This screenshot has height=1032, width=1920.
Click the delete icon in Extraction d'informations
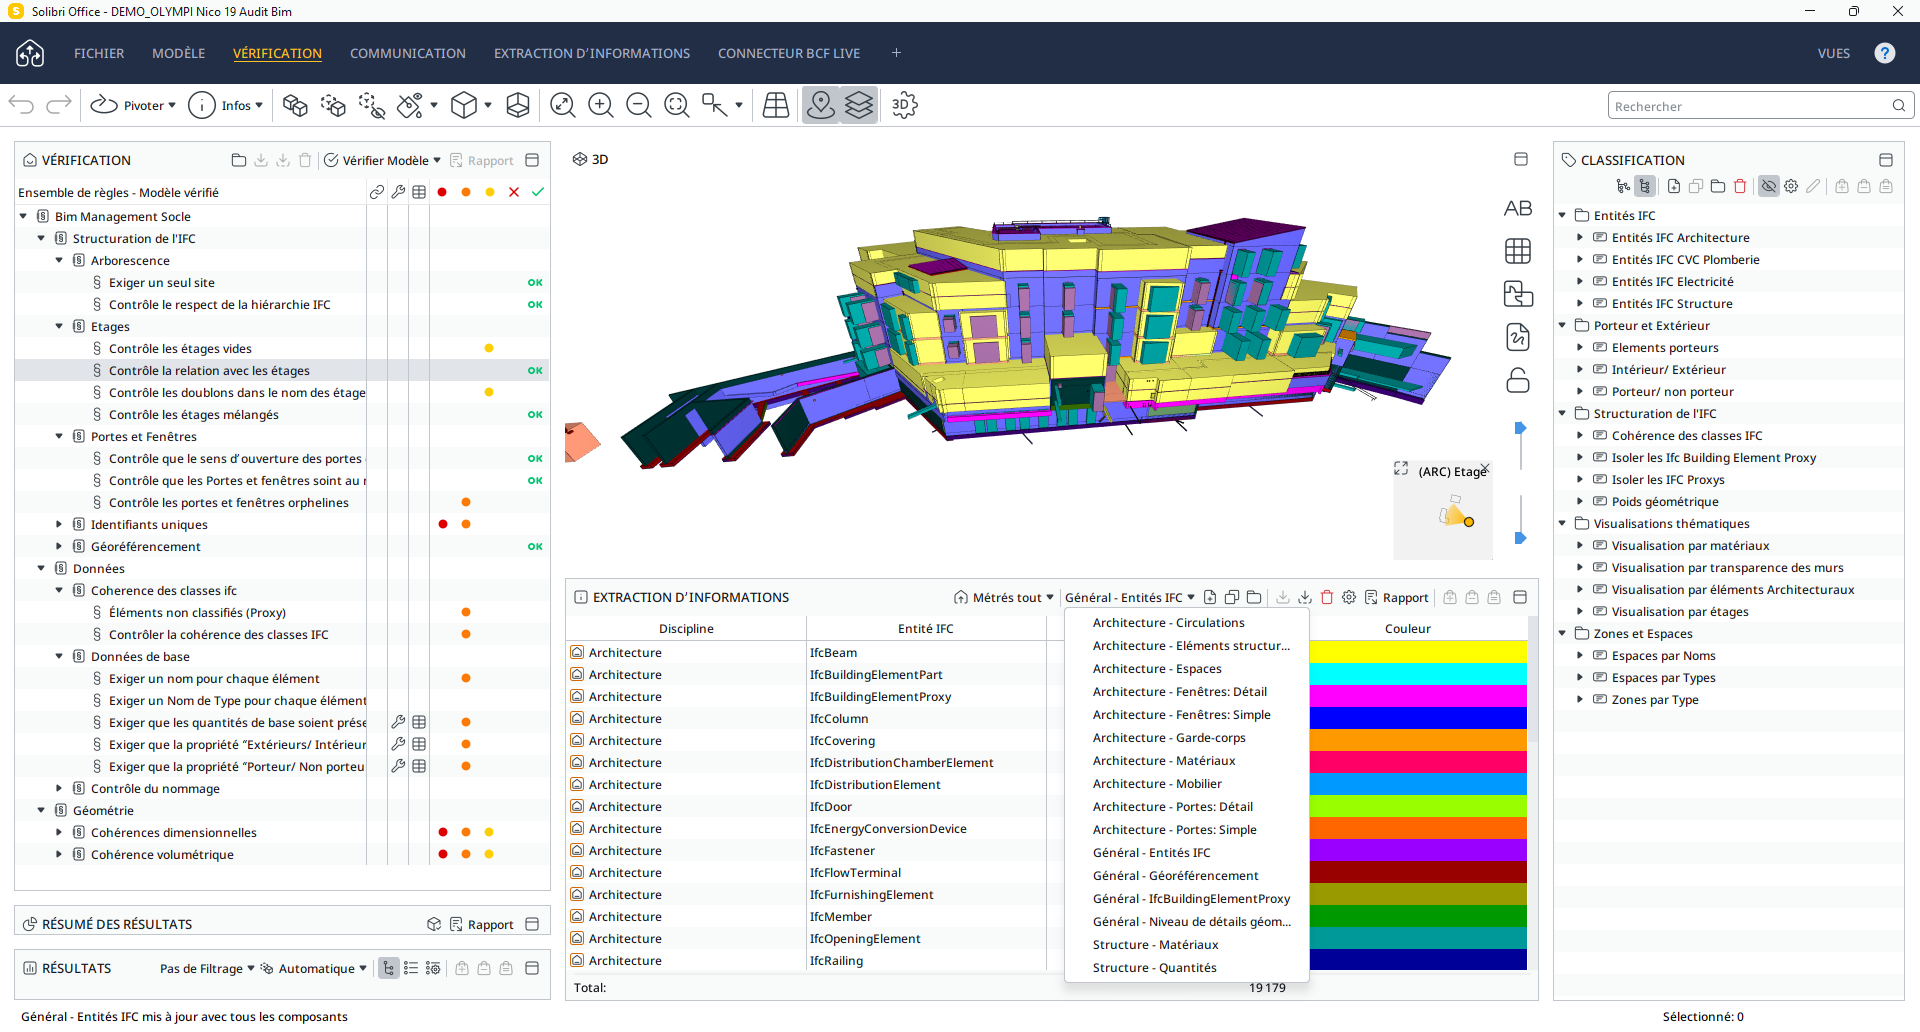click(x=1327, y=597)
